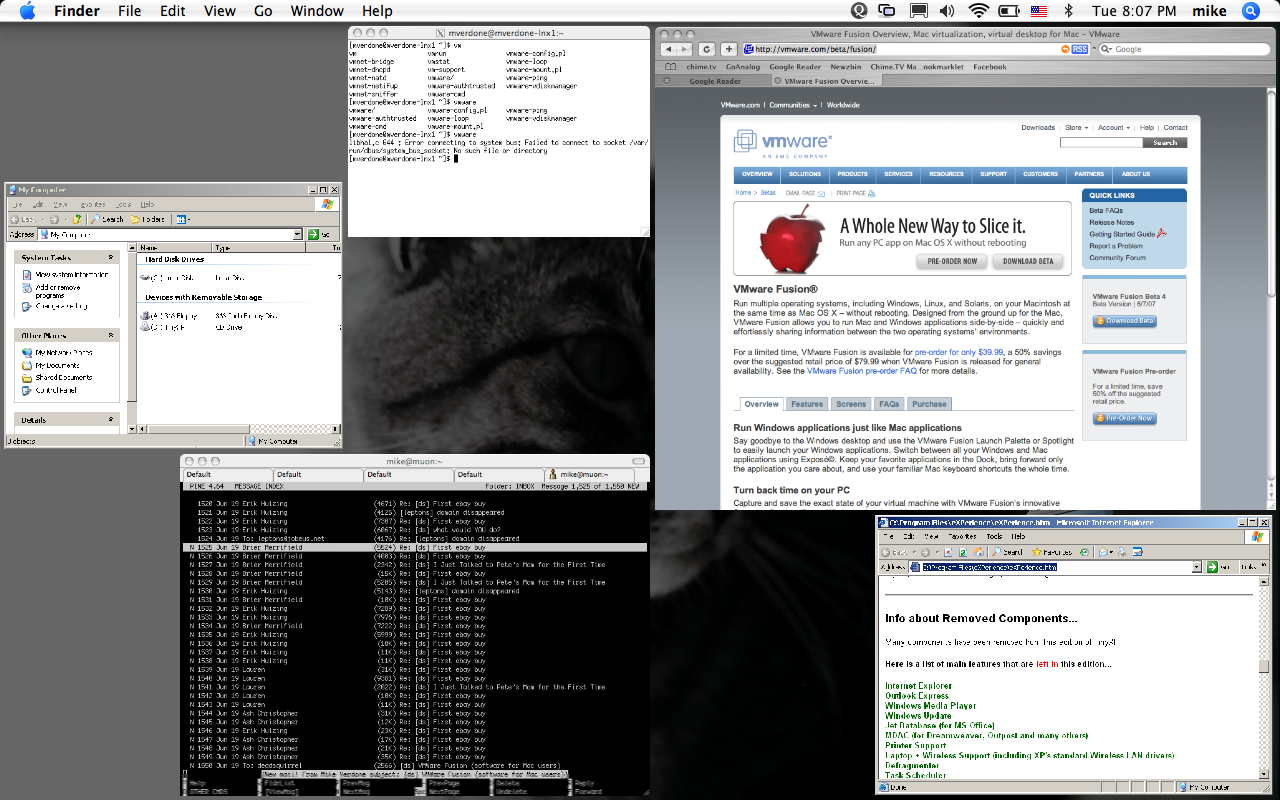Click the Release Notes quick link
1280x800 pixels.
pyautogui.click(x=1111, y=222)
